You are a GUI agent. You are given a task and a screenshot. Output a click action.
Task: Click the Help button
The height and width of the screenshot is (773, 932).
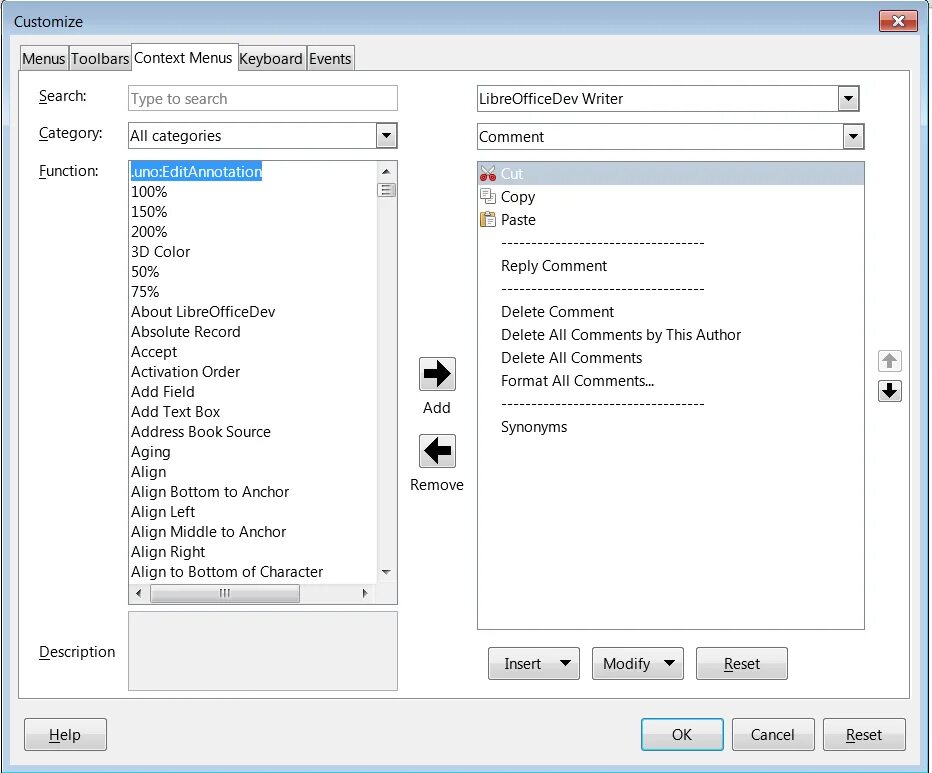pyautogui.click(x=65, y=734)
